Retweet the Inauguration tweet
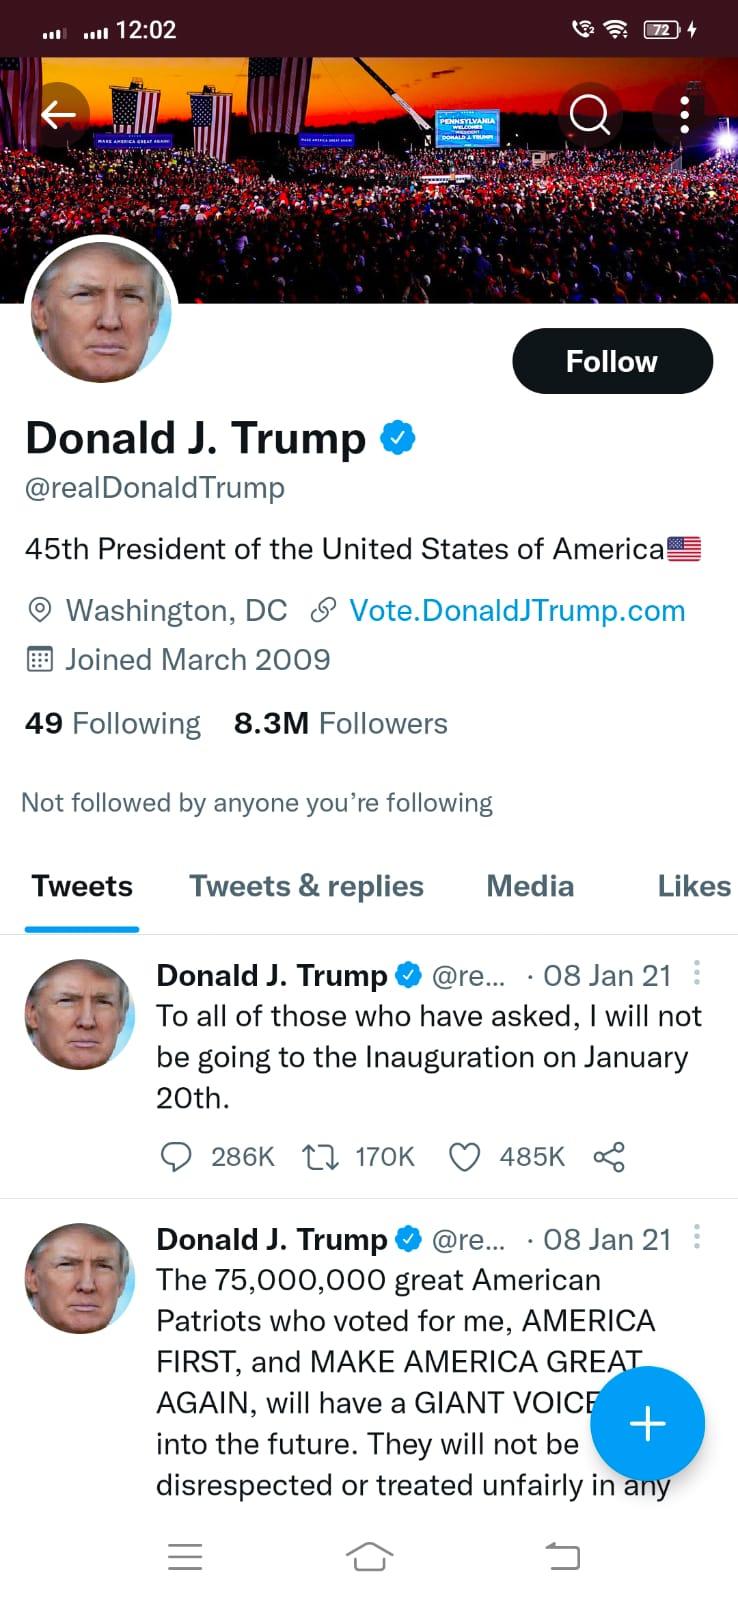Image resolution: width=738 pixels, height=1600 pixels. [x=320, y=1157]
